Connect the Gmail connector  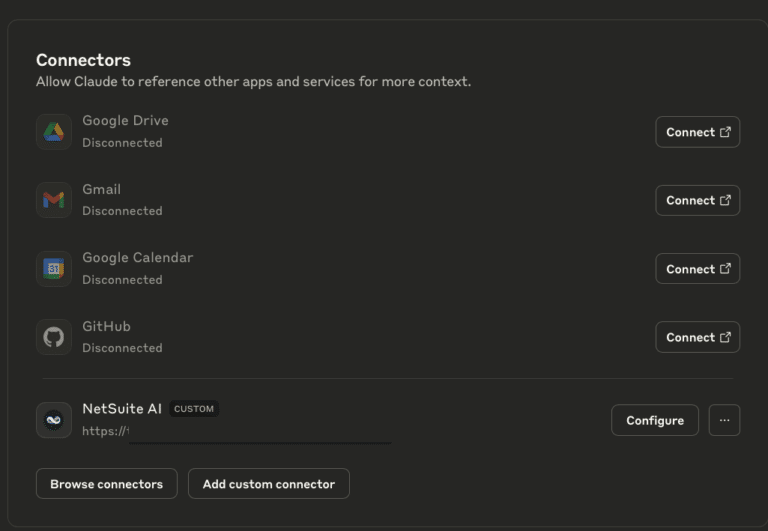pyautogui.click(x=697, y=200)
